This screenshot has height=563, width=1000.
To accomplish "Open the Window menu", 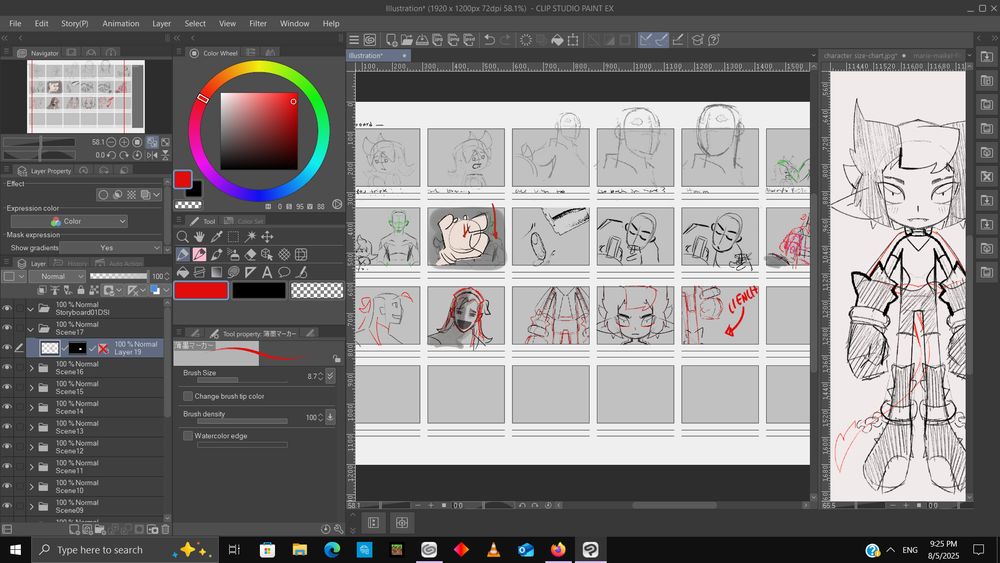I will 294,24.
